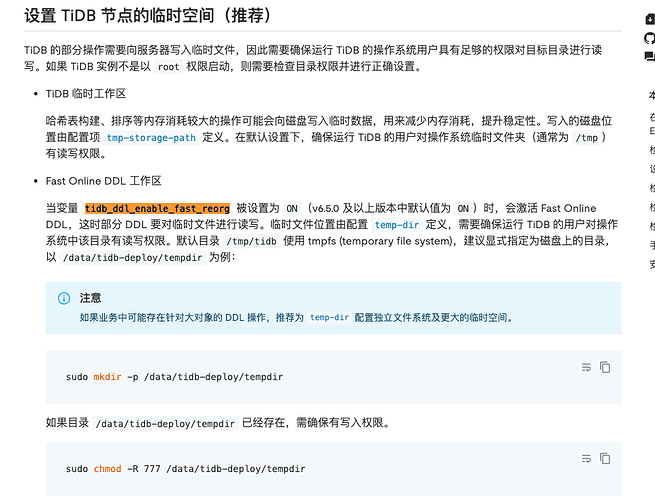This screenshot has height=499, width=655.
Task: Open the temp-dir link after 临时文件位置由配置
Action: pos(396,225)
